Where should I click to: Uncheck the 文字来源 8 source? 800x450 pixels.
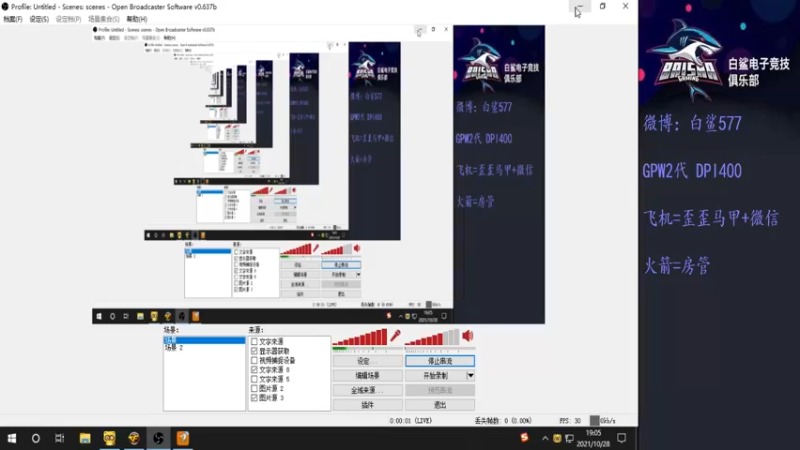(x=254, y=369)
